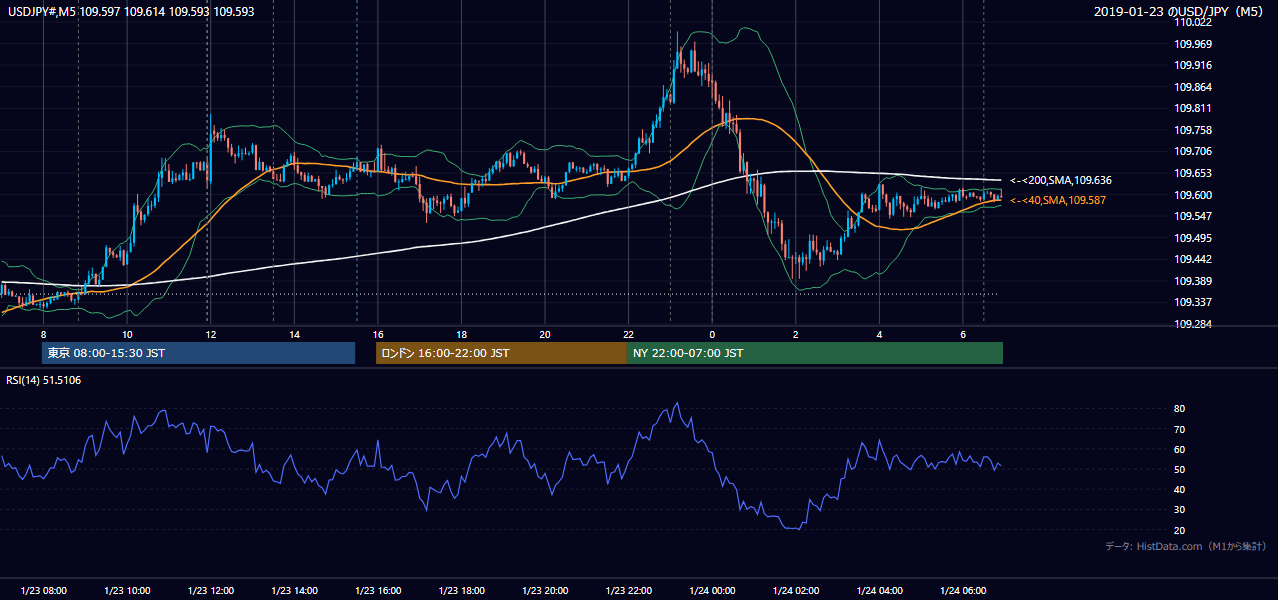Viewport: 1278px width, 600px height.
Task: Click the 1/23 08:00 time axis label
Action: (43, 590)
